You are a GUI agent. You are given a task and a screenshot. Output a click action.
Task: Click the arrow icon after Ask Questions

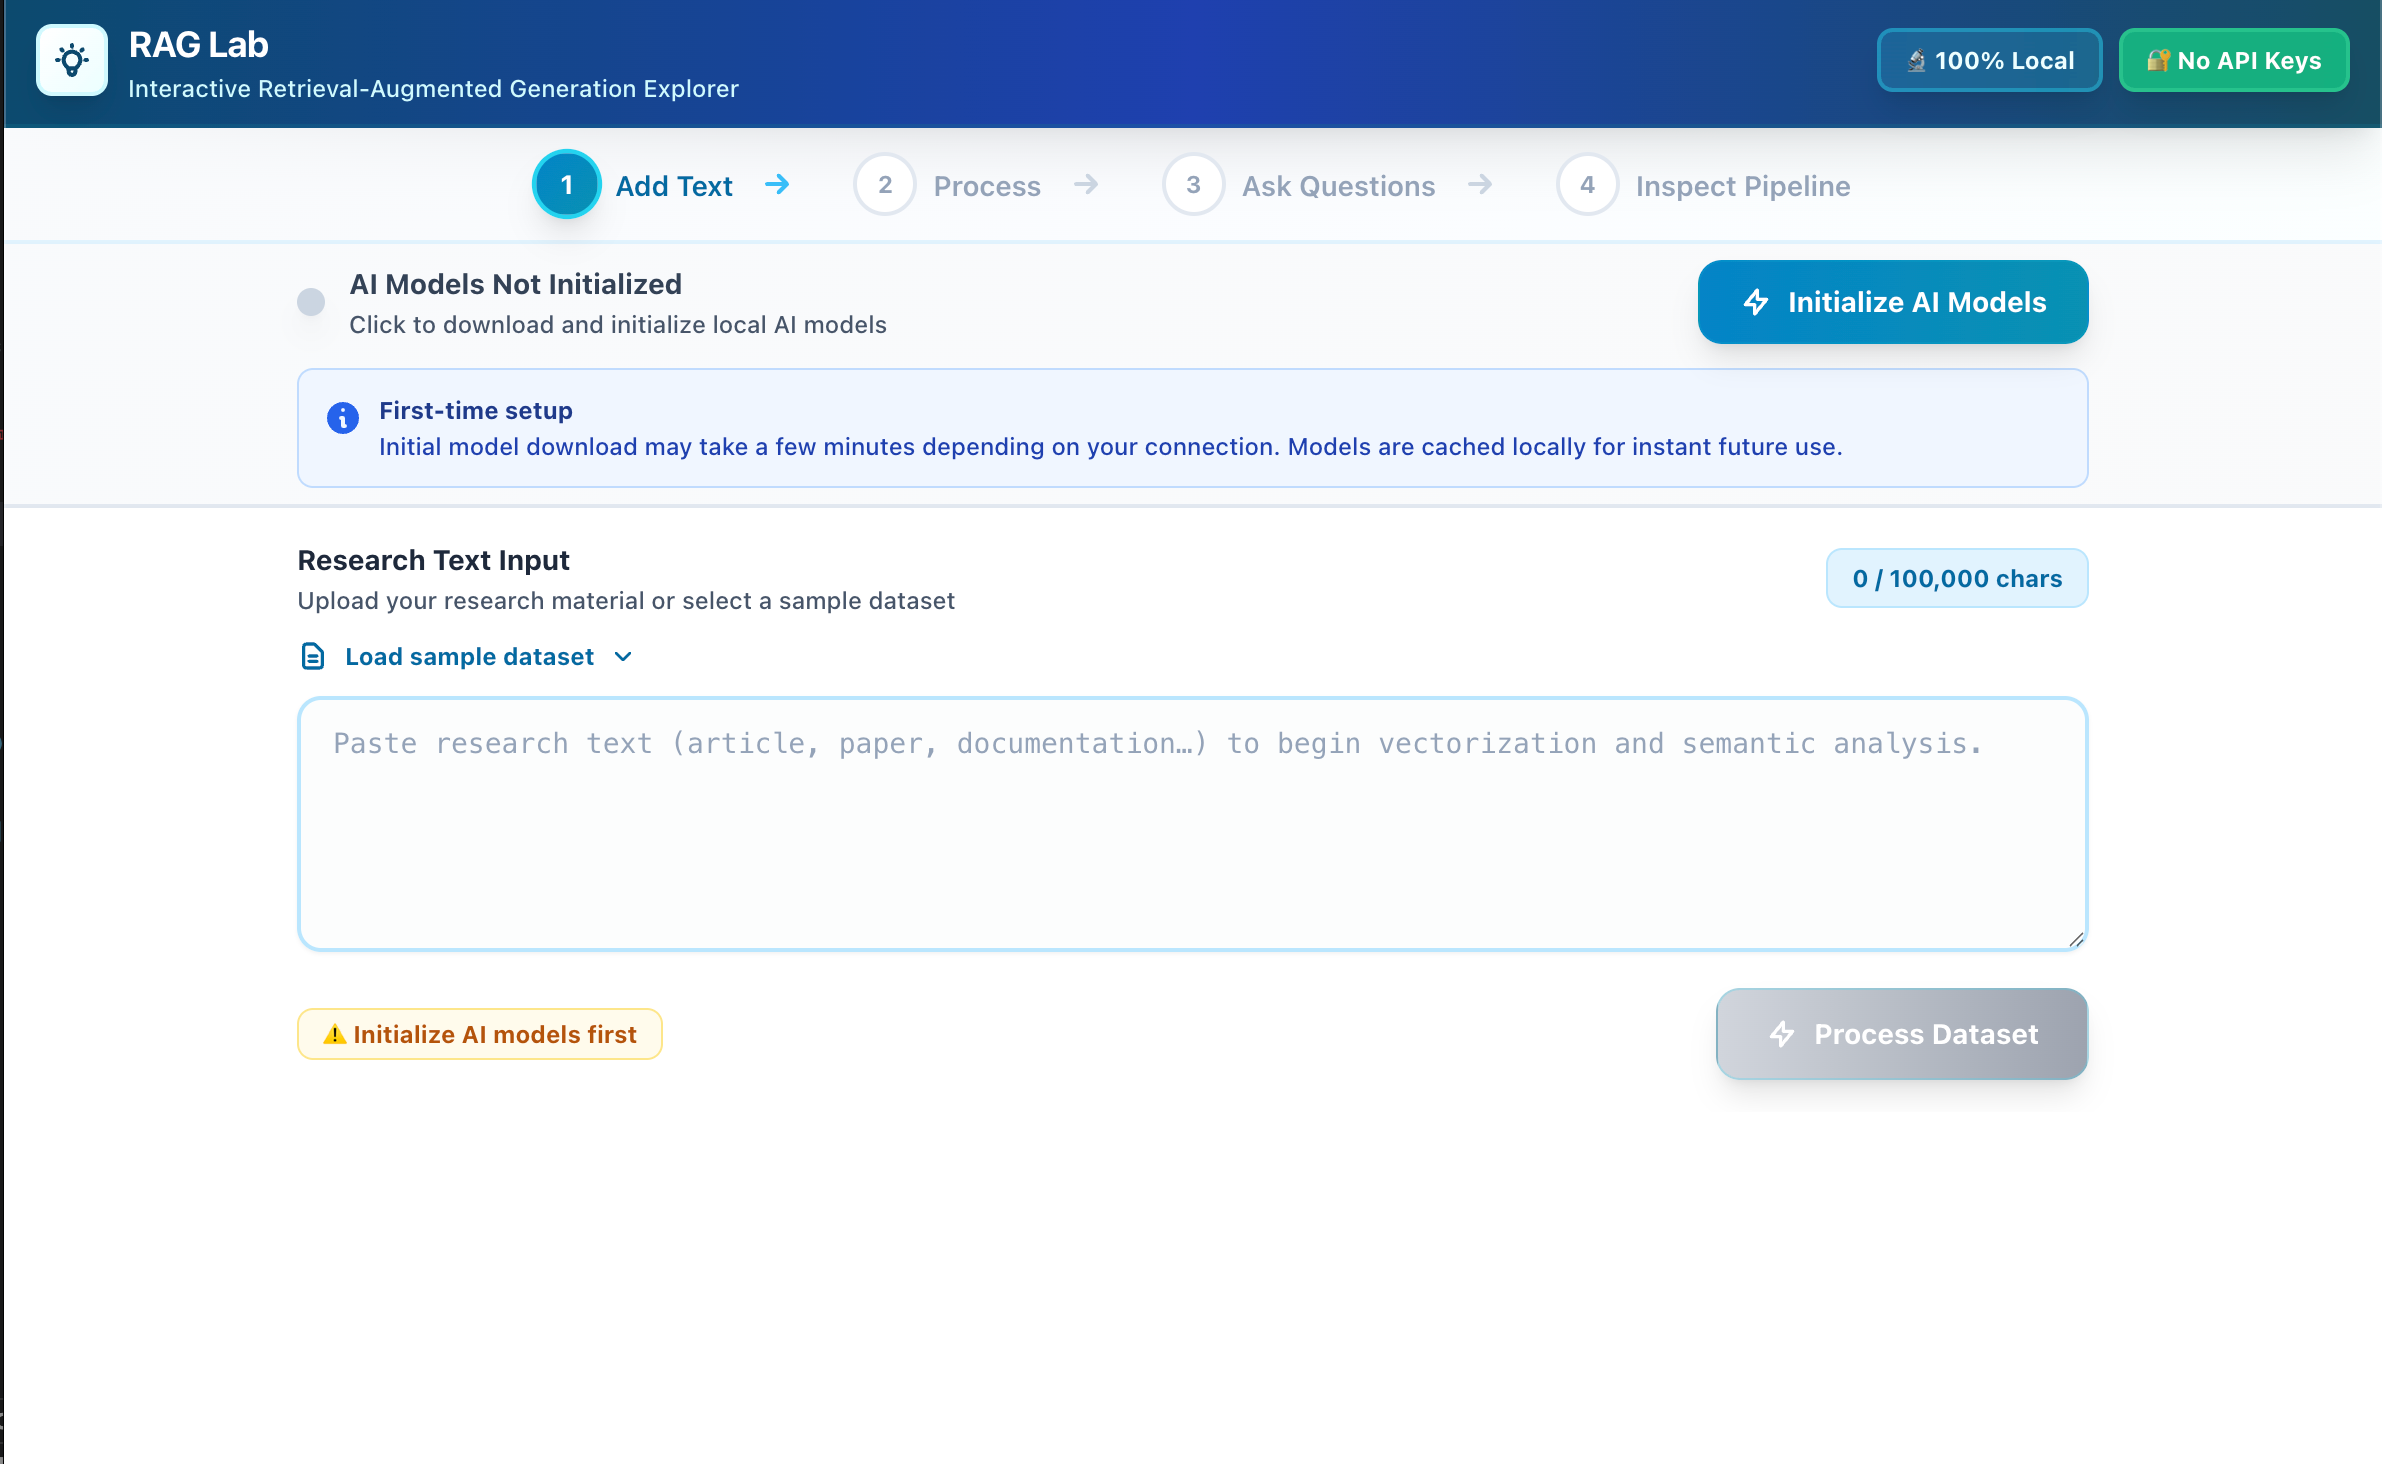(x=1480, y=184)
